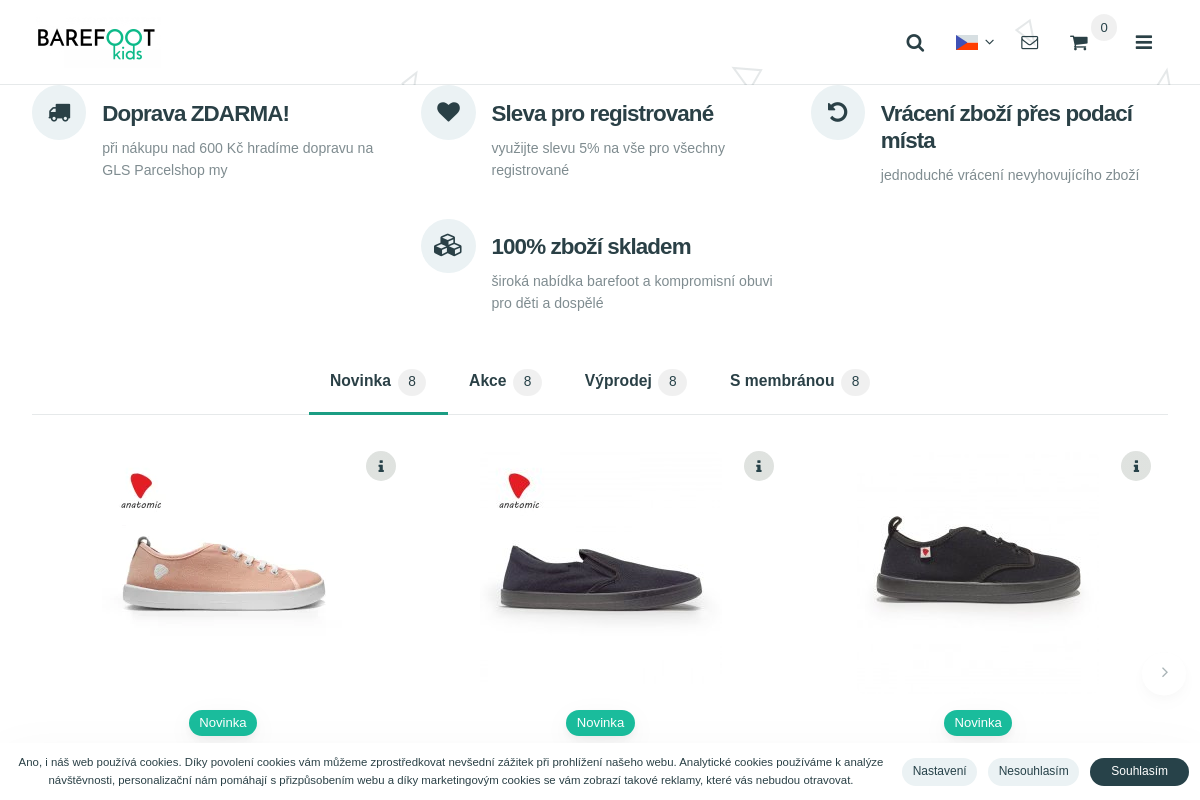
Task: Click the envelope contact icon
Action: (1029, 42)
